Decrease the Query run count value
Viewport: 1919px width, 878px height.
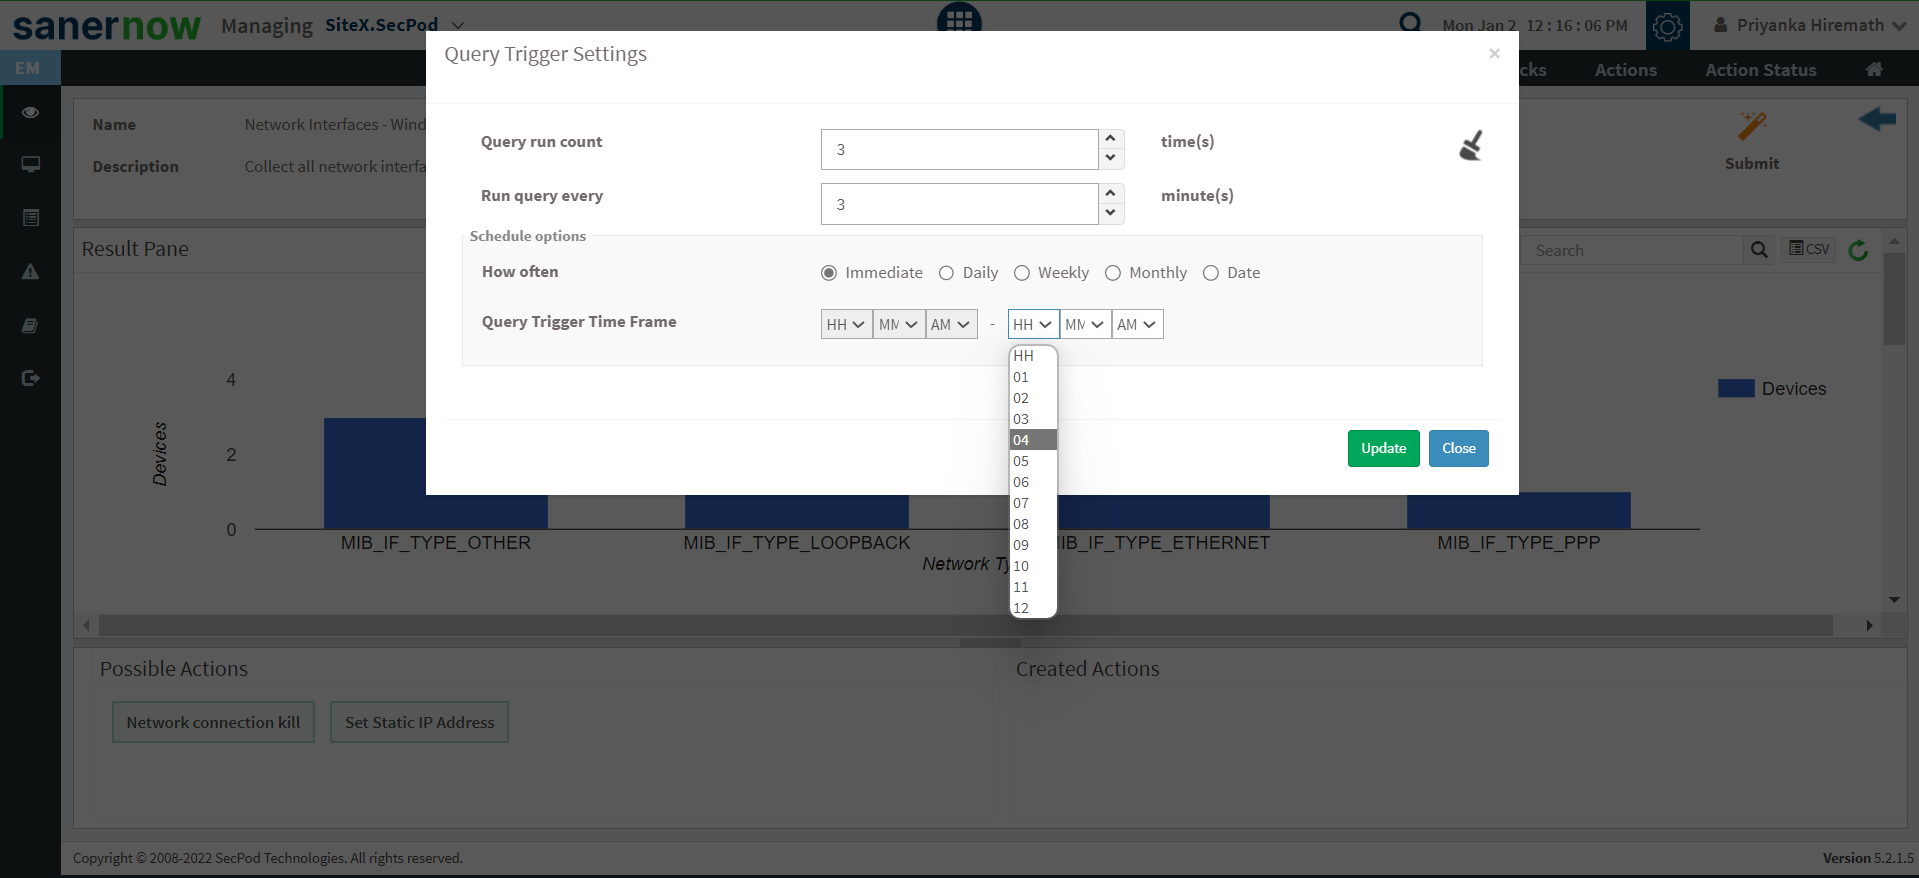tap(1111, 159)
